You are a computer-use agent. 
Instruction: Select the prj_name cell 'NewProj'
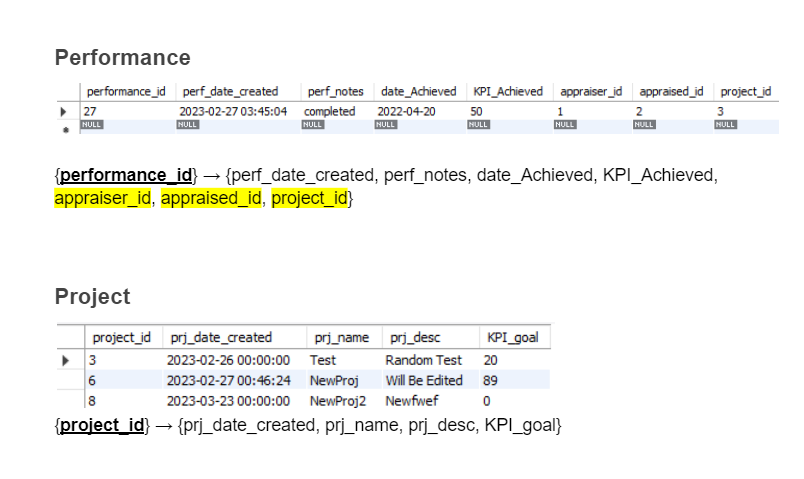[344, 381]
